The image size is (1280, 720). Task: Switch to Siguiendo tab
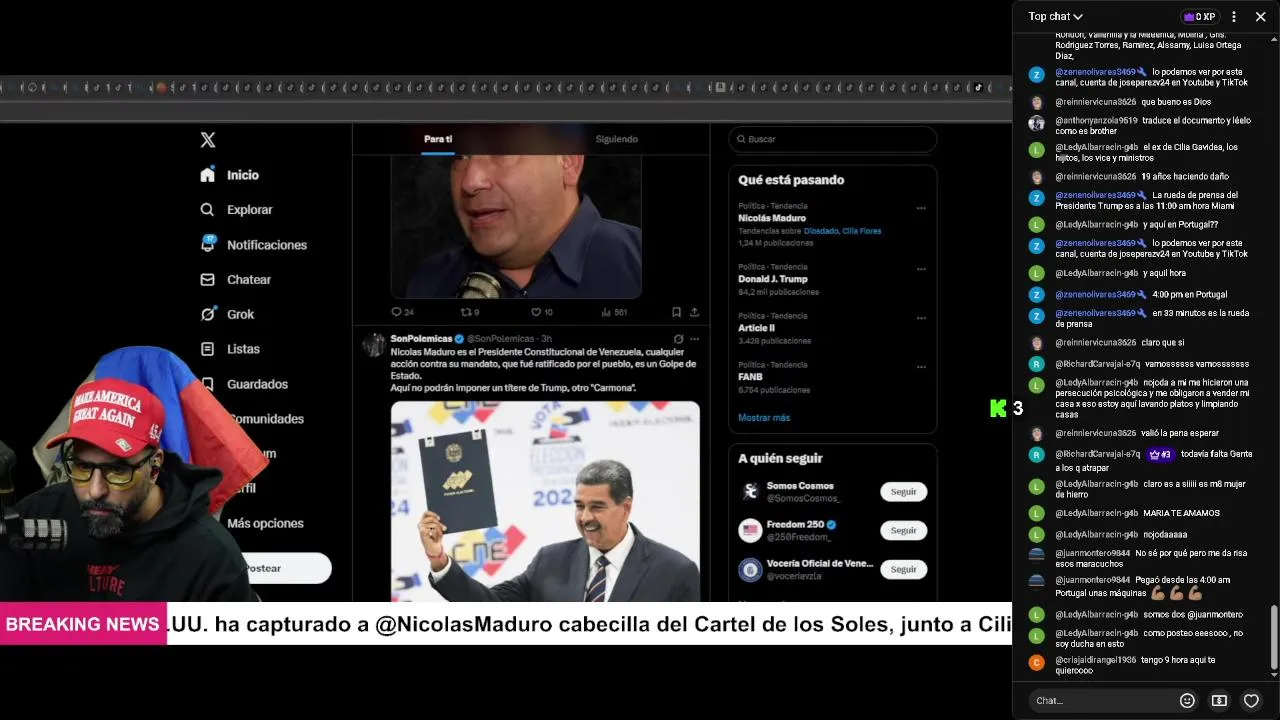tap(616, 139)
